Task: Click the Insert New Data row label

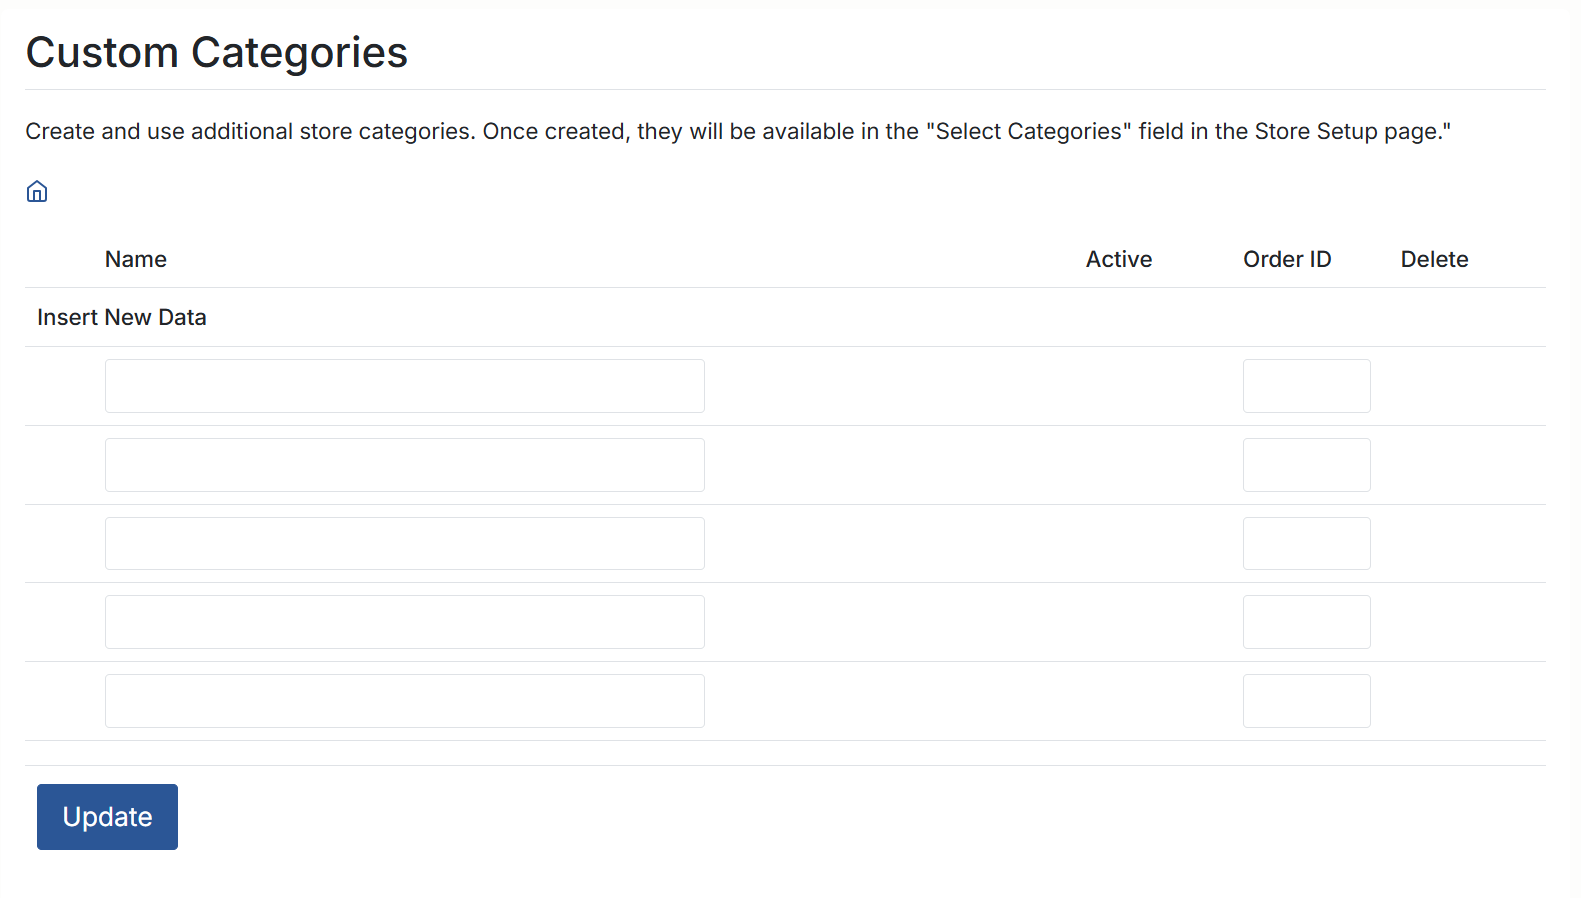Action: 122,318
